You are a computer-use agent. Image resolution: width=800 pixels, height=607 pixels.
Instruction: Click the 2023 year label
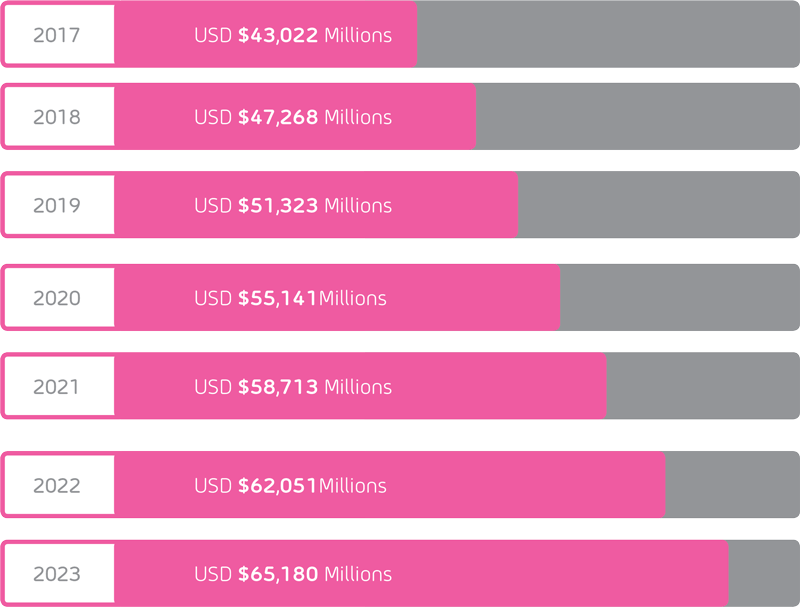[x=57, y=574]
